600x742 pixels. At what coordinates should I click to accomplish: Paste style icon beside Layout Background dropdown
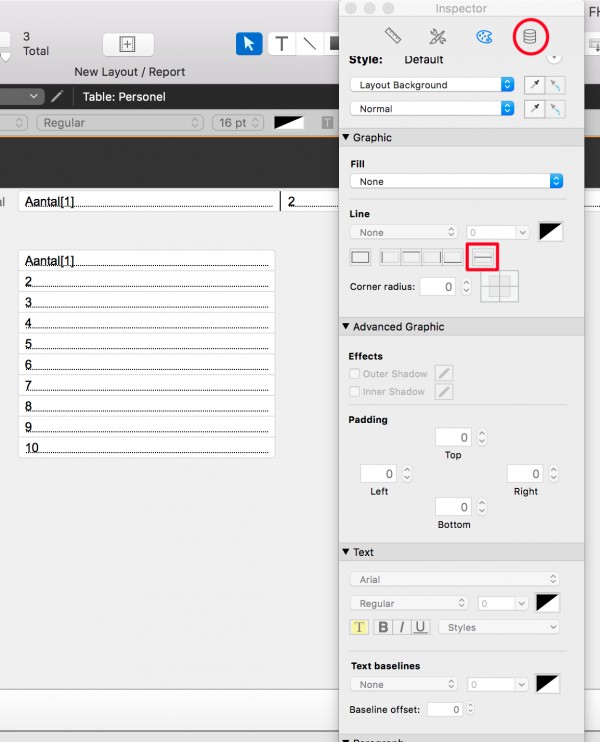tap(555, 85)
